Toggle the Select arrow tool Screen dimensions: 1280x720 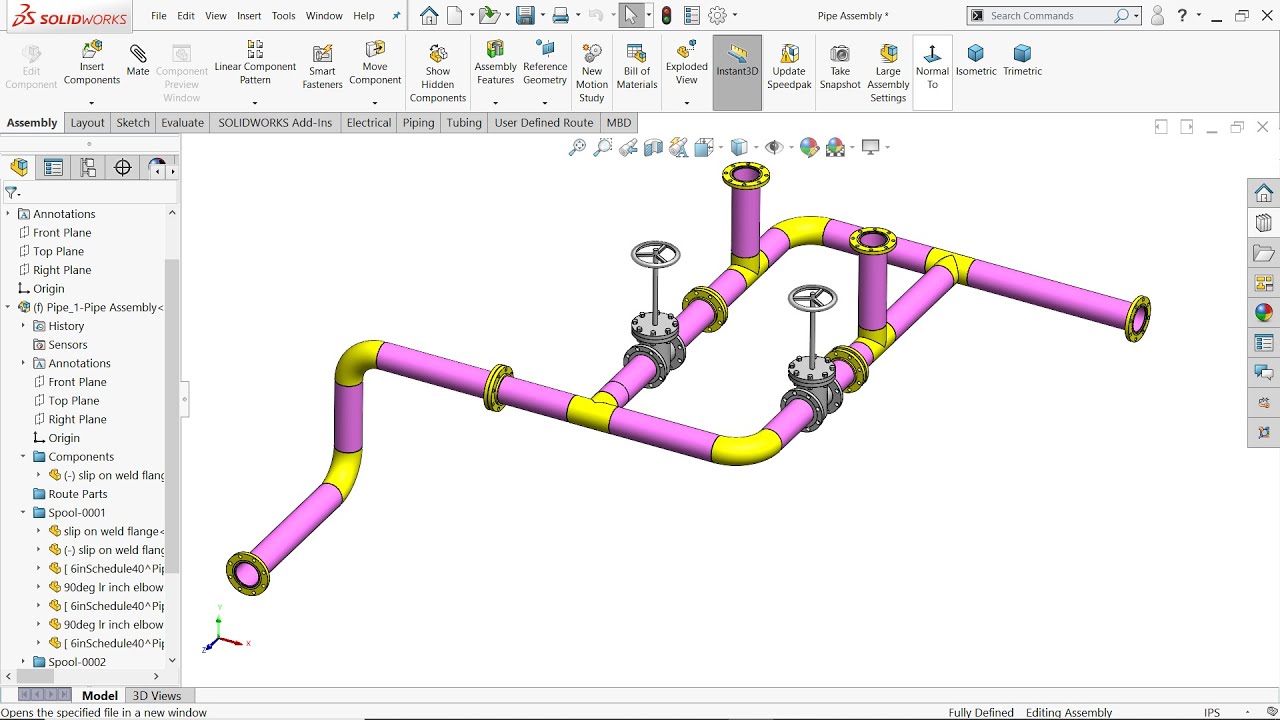[x=631, y=15]
